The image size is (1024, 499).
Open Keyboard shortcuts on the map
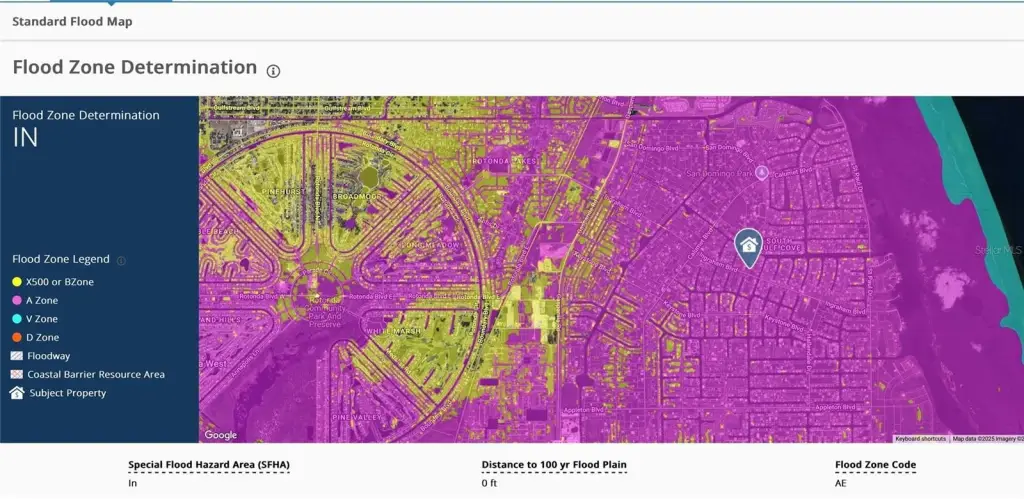920,439
